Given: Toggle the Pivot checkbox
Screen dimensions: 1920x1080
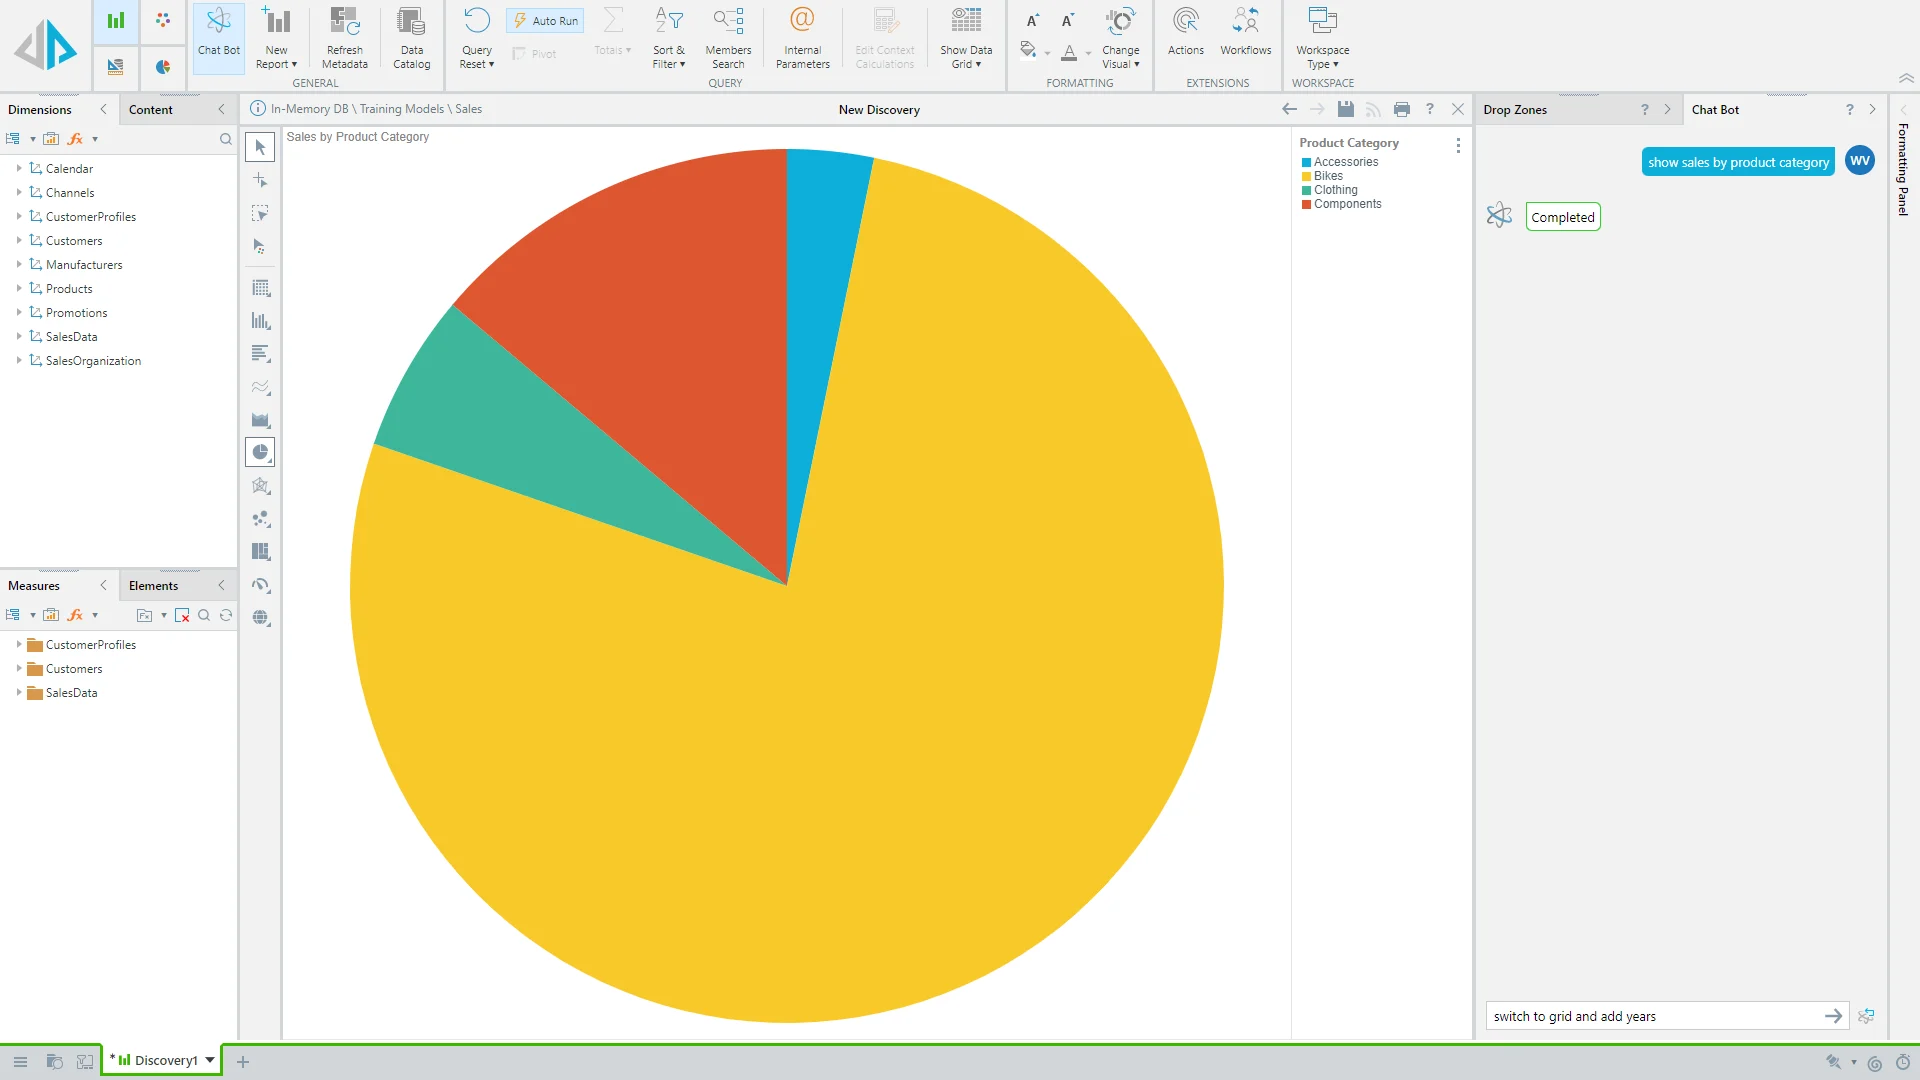Looking at the screenshot, I should pos(519,54).
